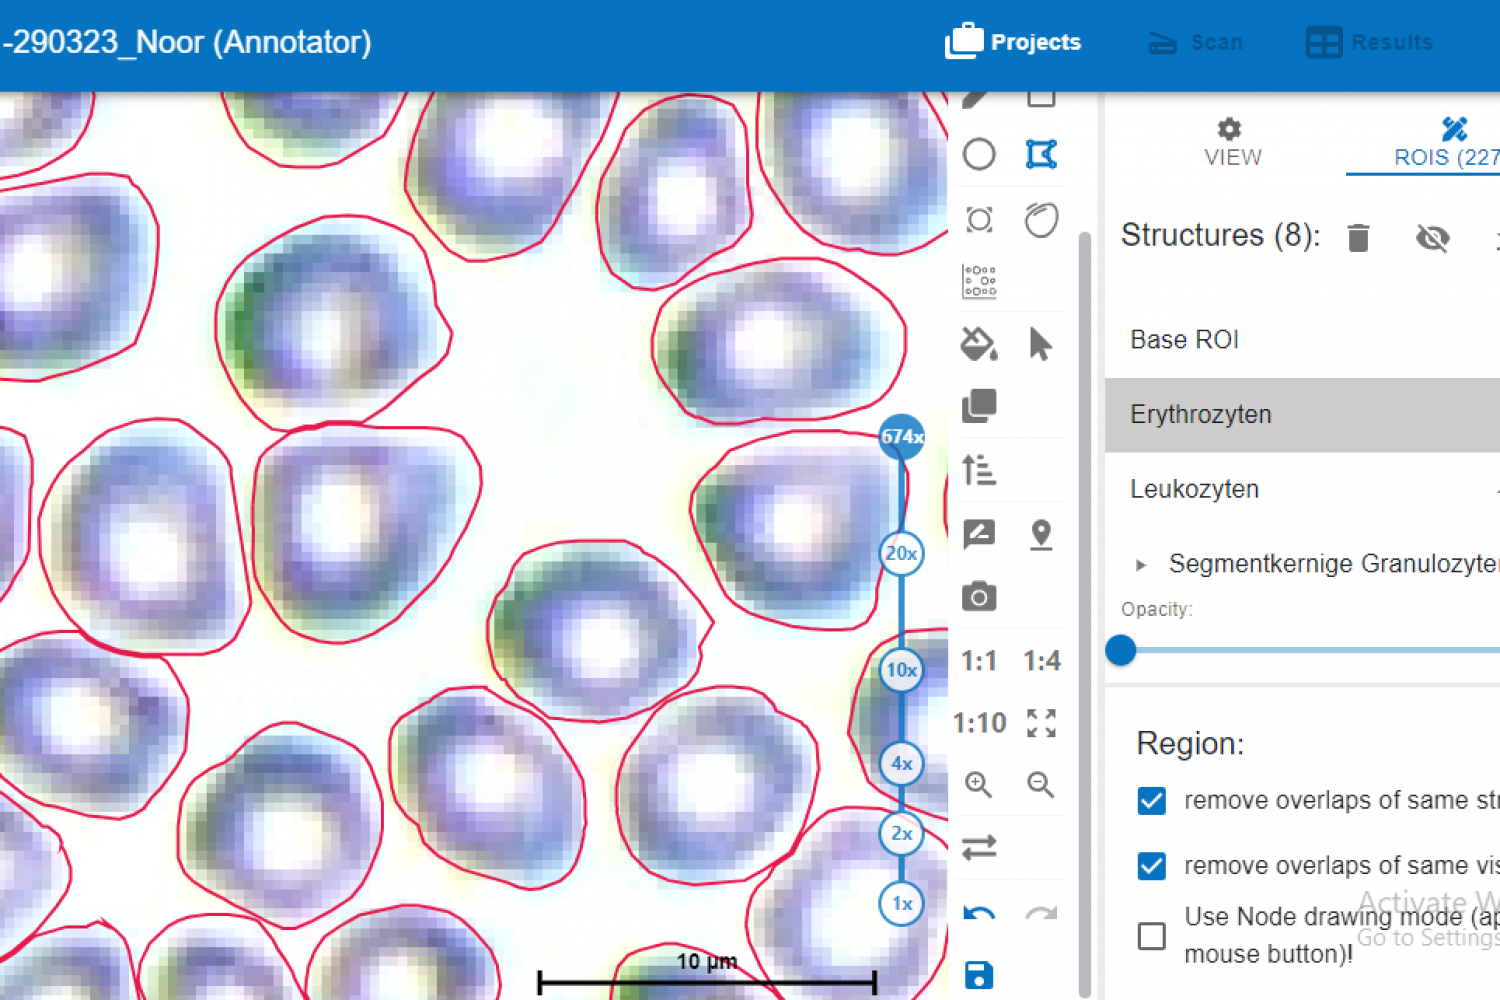This screenshot has width=1500, height=1000.
Task: Select the polygon region tool
Action: pos(1041,155)
